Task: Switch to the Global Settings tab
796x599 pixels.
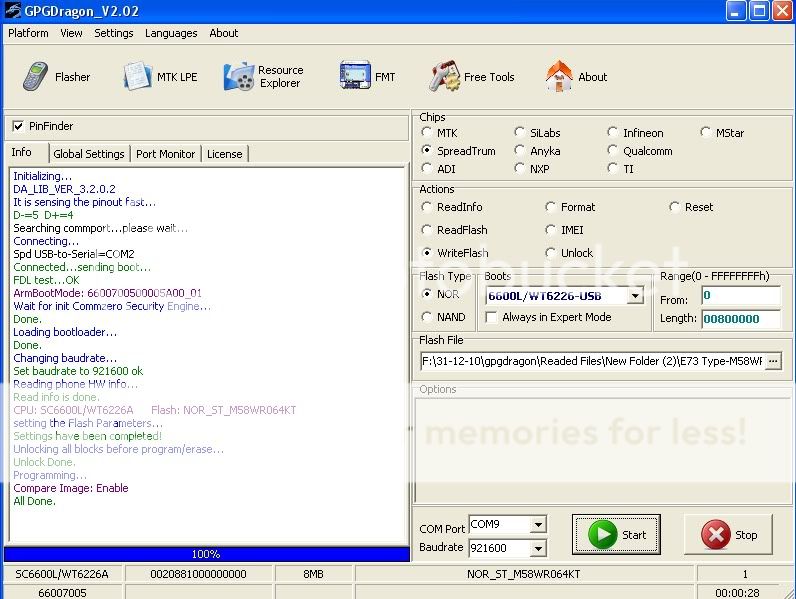Action: pyautogui.click(x=89, y=154)
